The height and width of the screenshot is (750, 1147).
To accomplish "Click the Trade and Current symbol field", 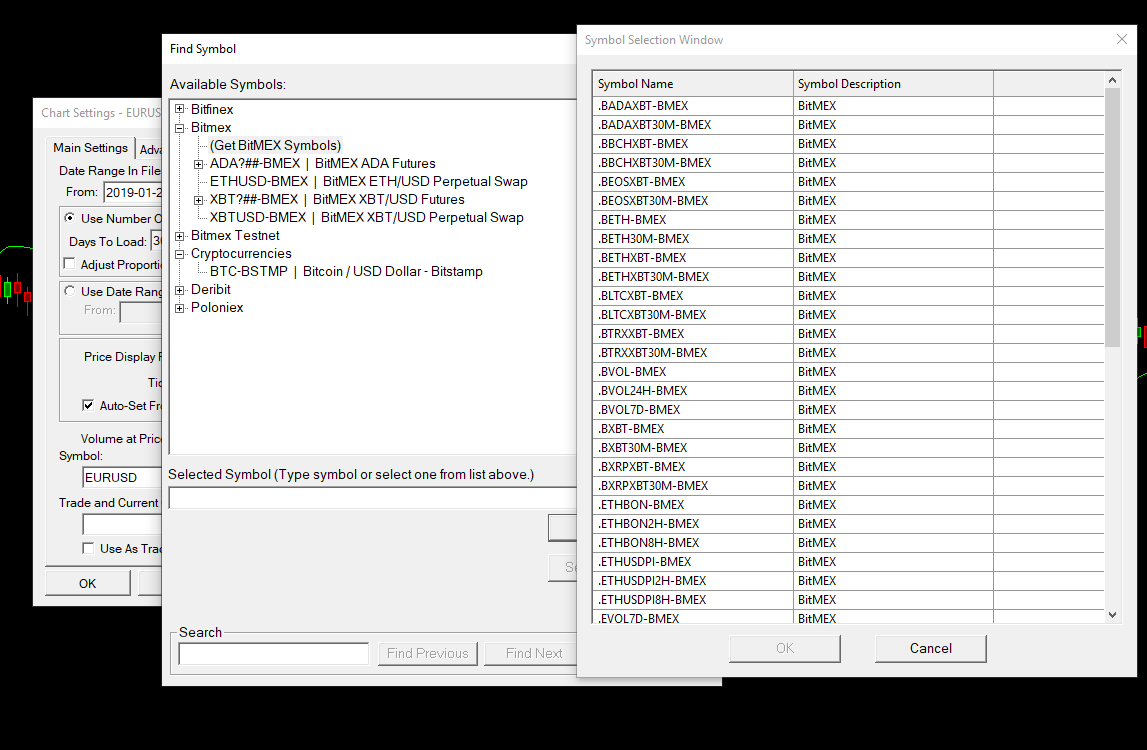I will tap(122, 525).
